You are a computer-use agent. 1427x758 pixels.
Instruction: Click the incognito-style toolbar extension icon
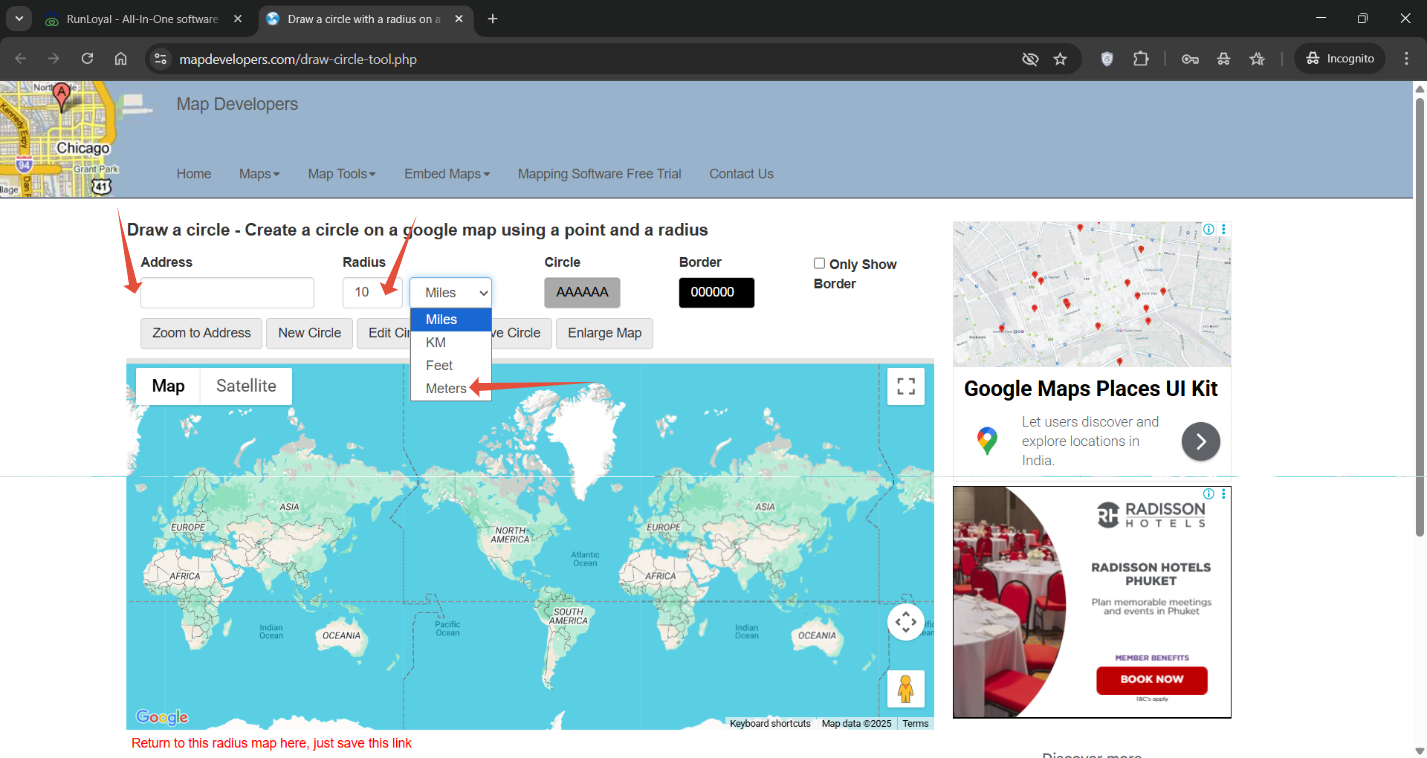[1223, 59]
